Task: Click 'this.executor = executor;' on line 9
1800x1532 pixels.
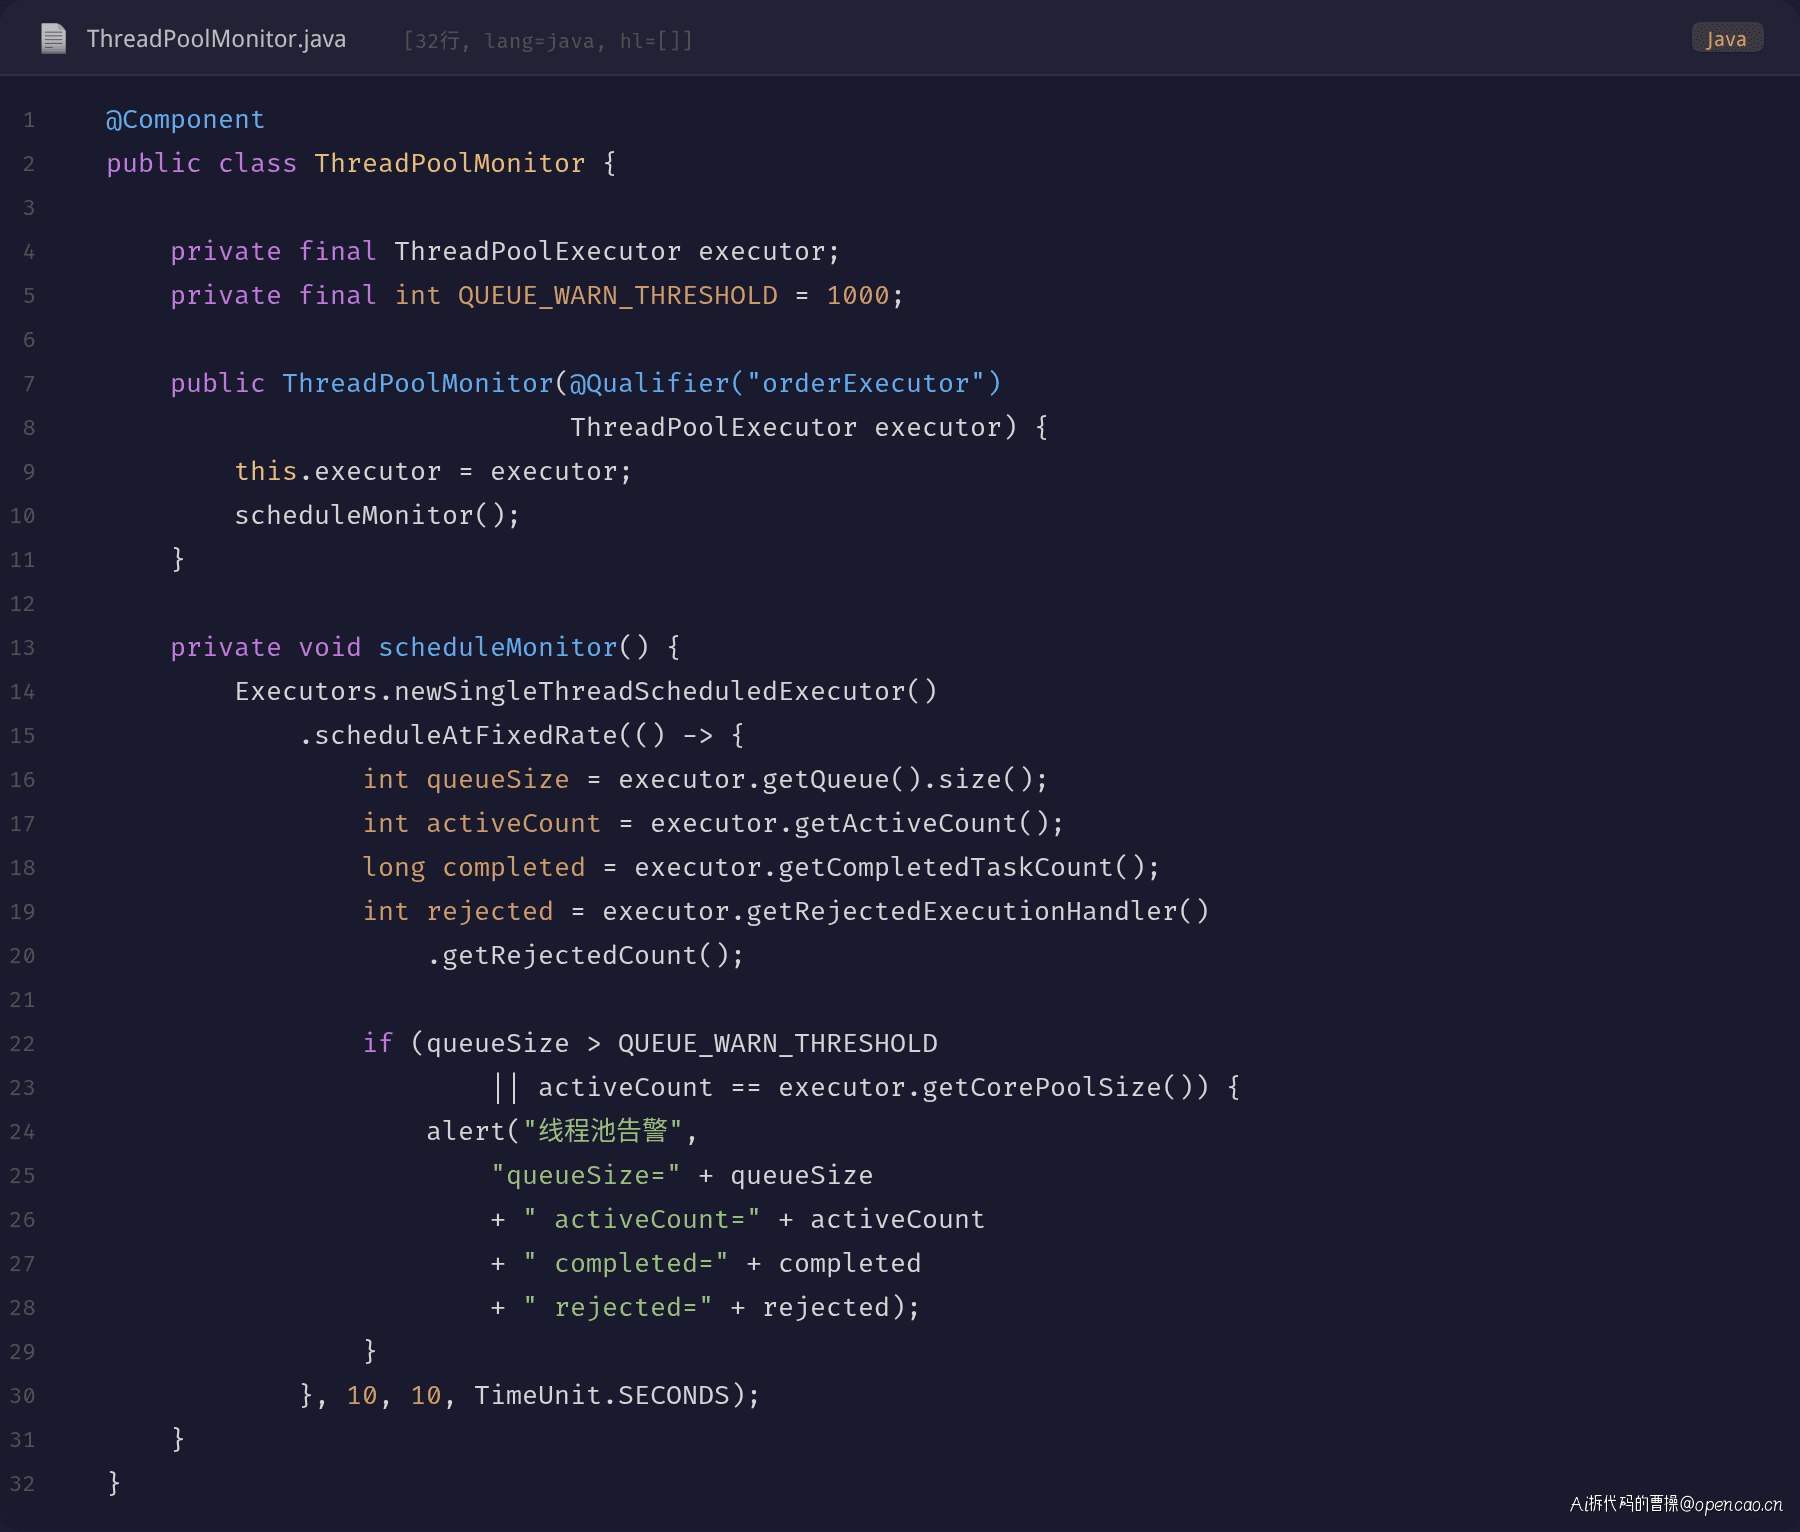Action: tap(434, 472)
